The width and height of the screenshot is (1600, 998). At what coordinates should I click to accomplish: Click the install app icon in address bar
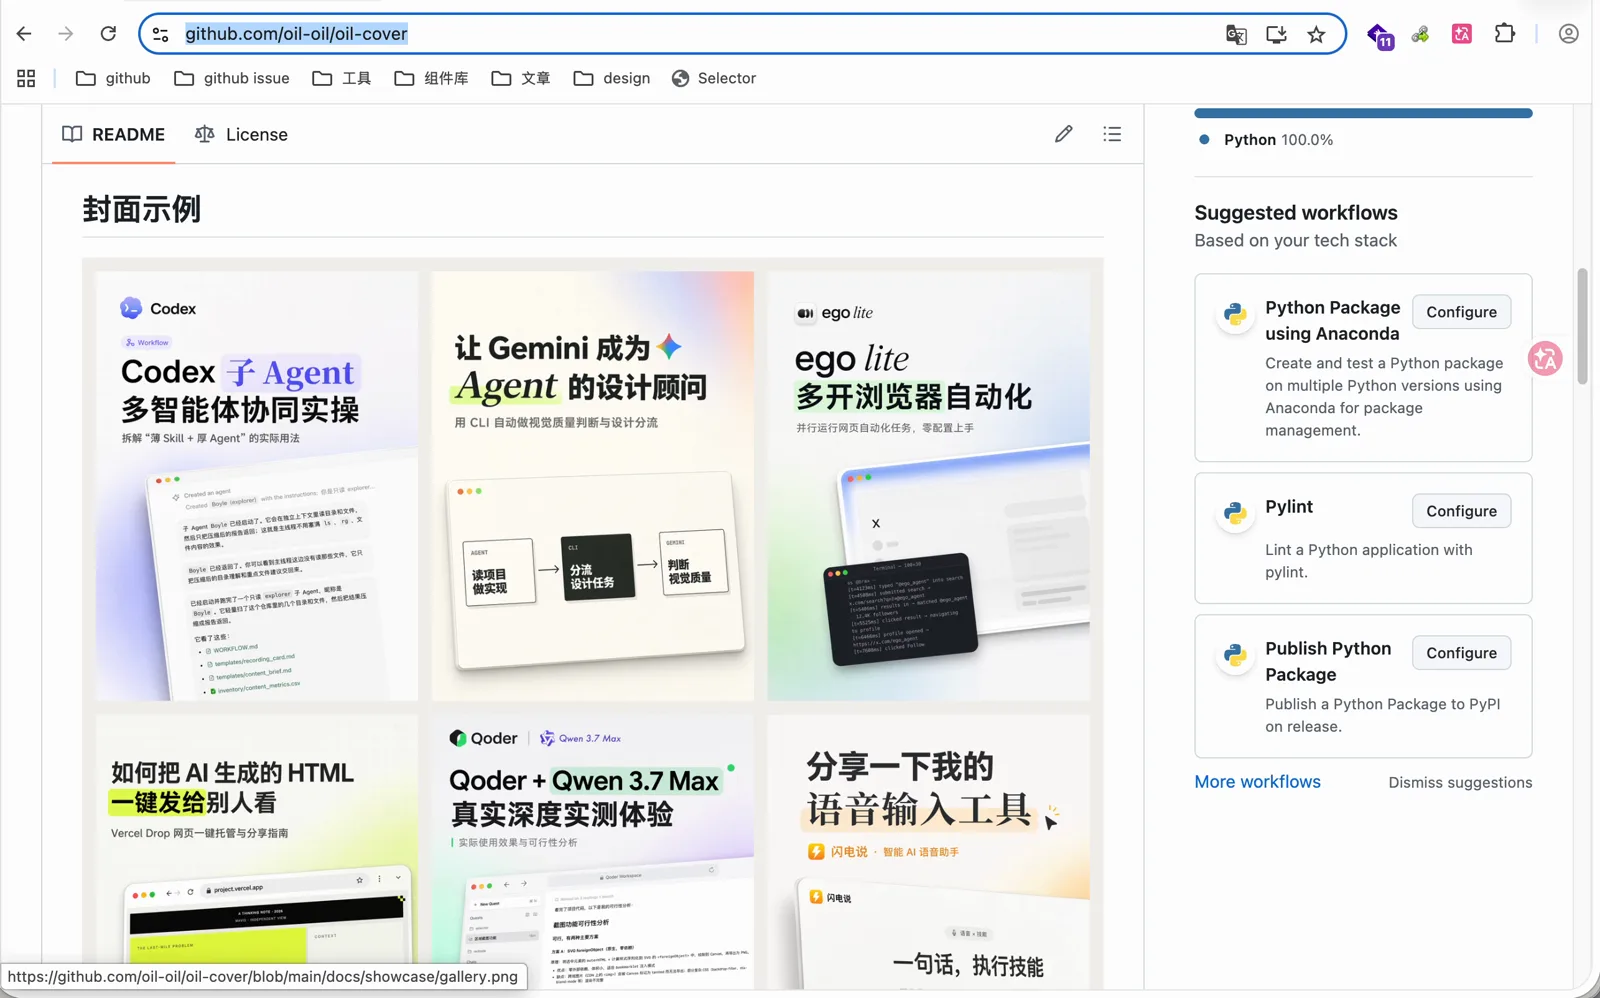1276,35
